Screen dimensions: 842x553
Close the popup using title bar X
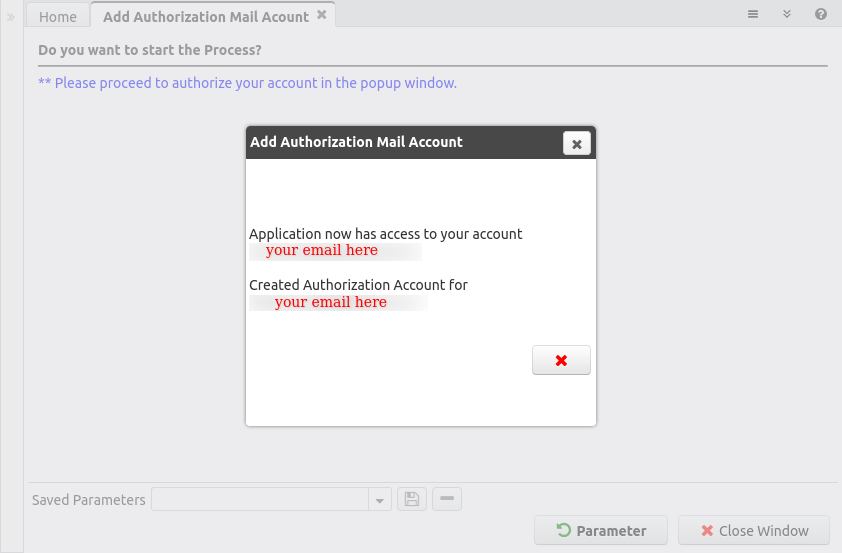(x=576, y=144)
